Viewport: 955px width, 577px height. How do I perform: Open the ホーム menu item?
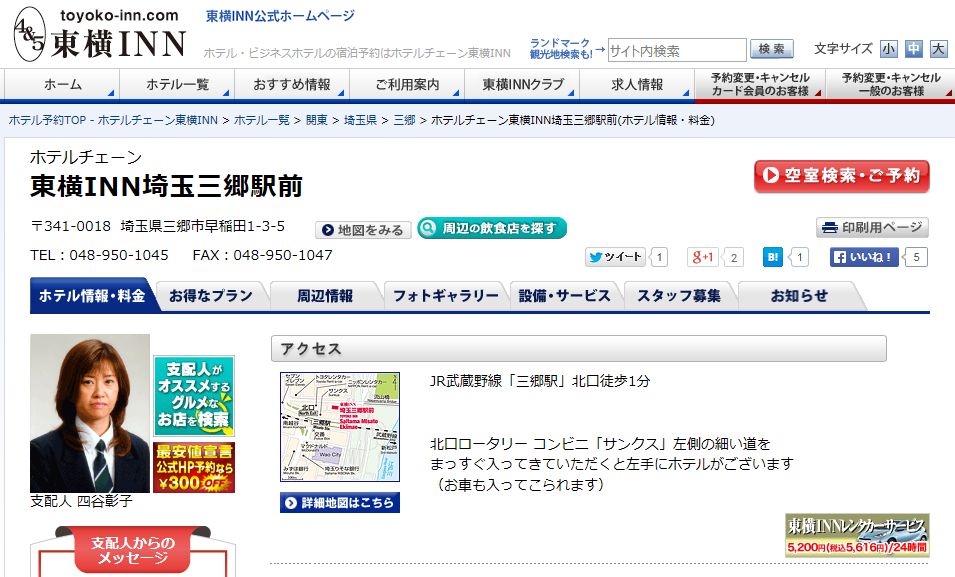coord(62,85)
